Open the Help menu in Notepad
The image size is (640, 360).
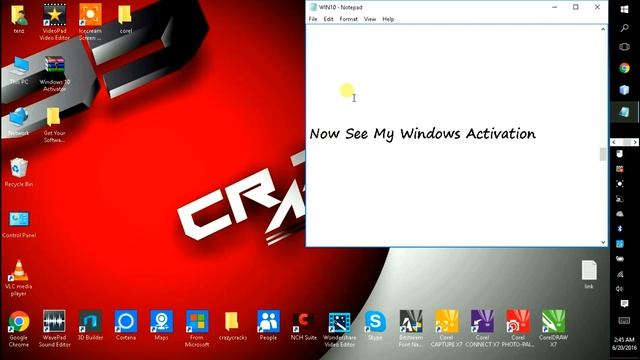pos(388,19)
